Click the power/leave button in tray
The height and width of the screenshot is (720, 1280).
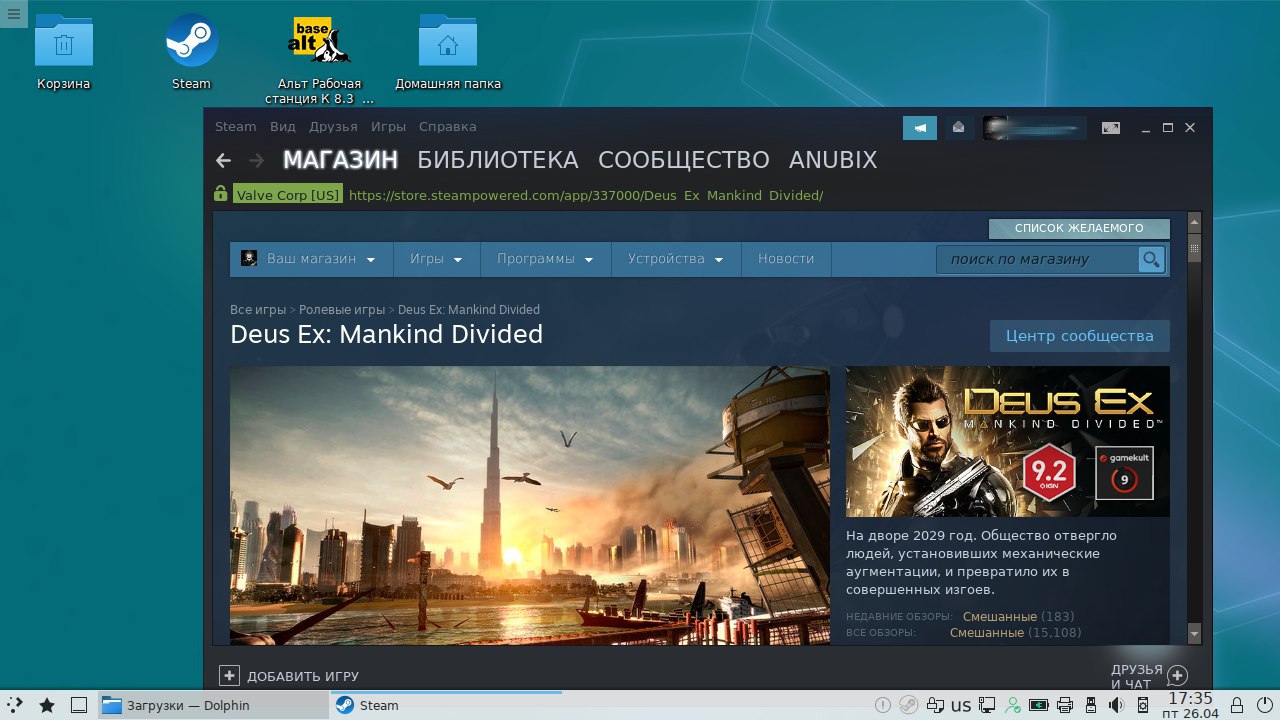coord(1264,705)
